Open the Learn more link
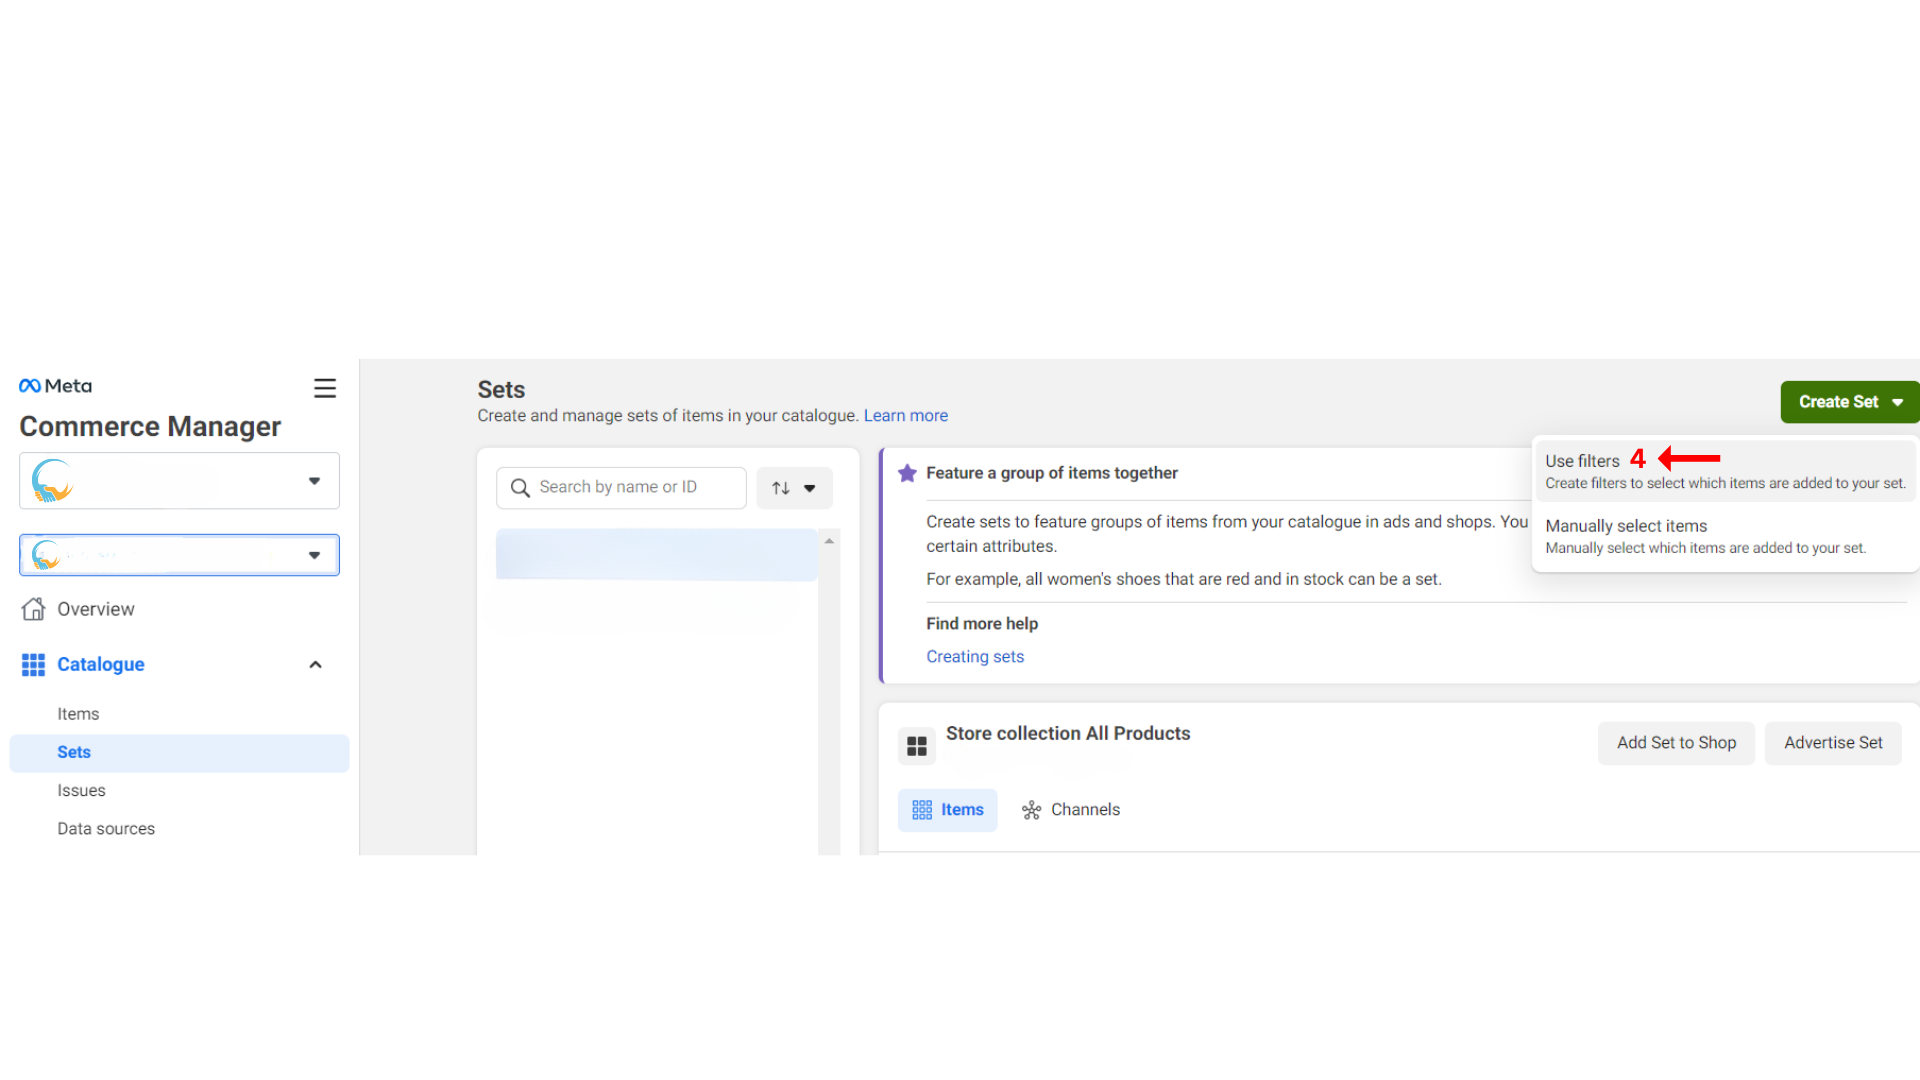This screenshot has width=1920, height=1080. point(905,415)
